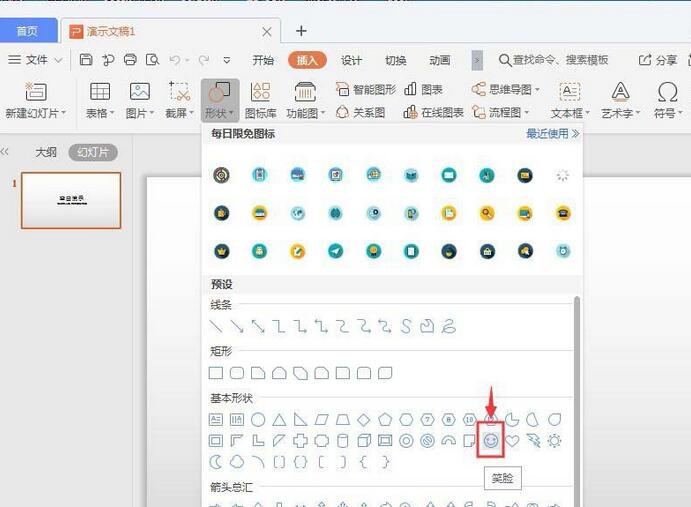Click the shapes panel vertical scrollbar
691x507 pixels.
[577, 399]
